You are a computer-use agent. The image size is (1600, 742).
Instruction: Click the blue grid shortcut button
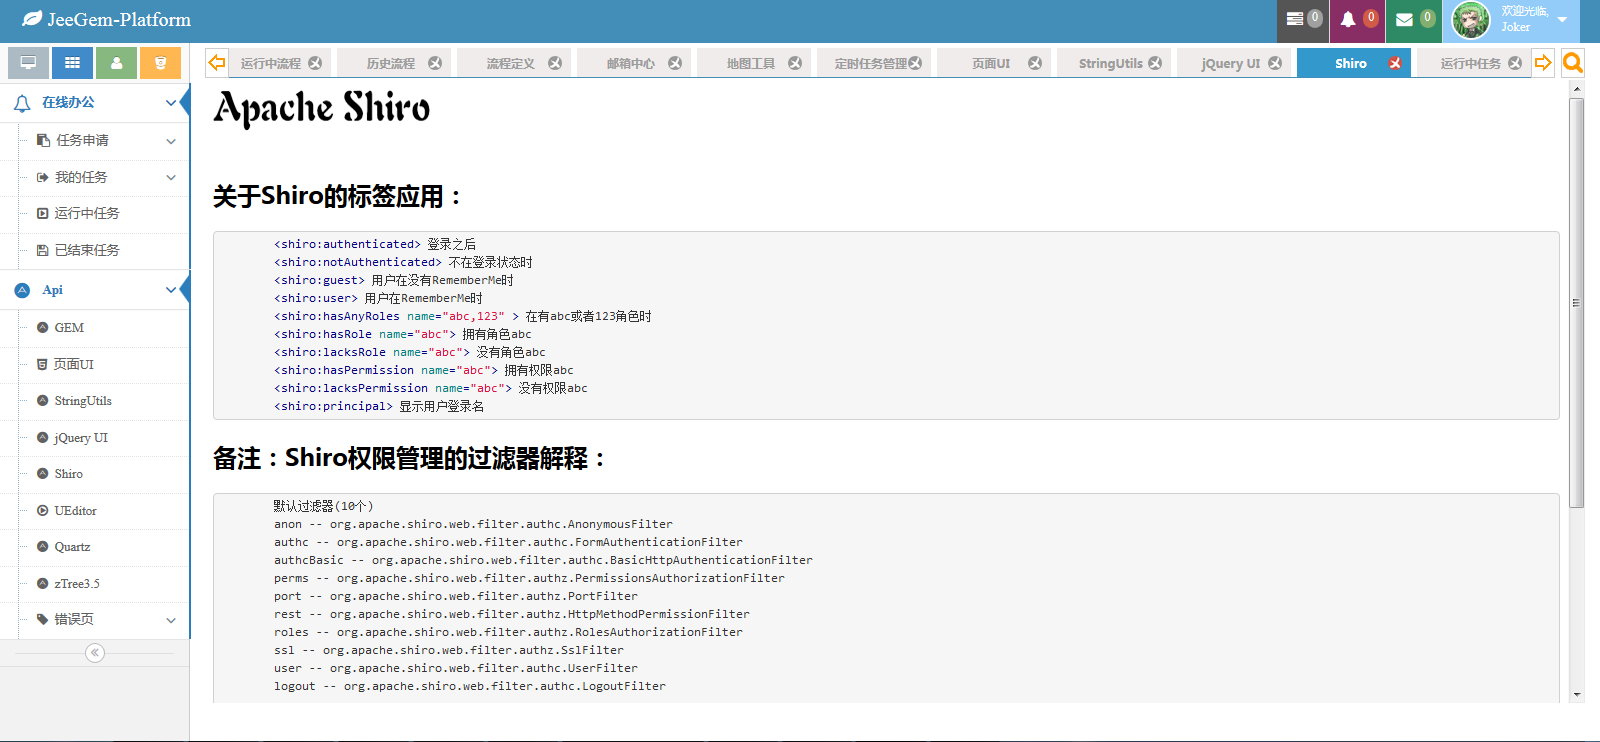(x=72, y=63)
